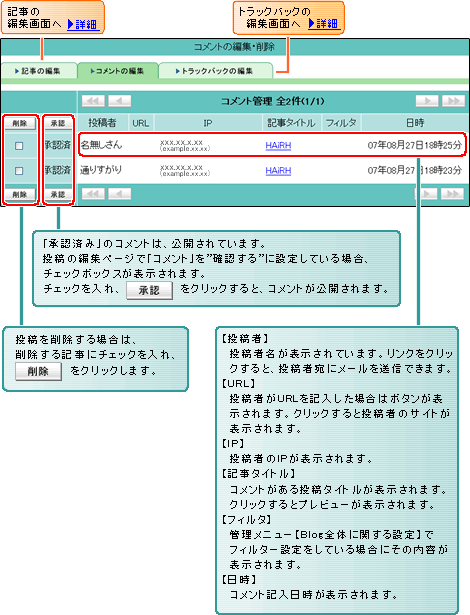Go to previous page using top left arrow
This screenshot has height=615, width=470.
tap(120, 101)
